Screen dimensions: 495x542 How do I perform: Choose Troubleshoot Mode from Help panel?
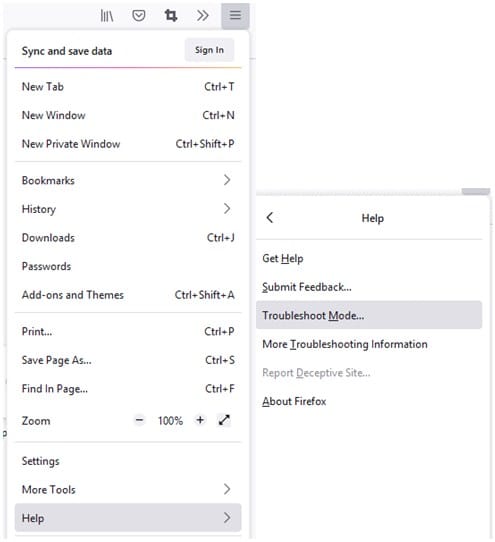(x=369, y=315)
